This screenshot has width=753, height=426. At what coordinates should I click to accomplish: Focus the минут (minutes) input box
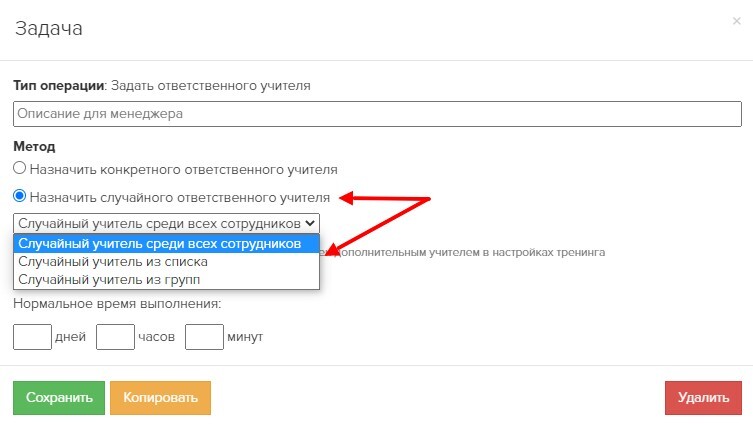pos(204,337)
